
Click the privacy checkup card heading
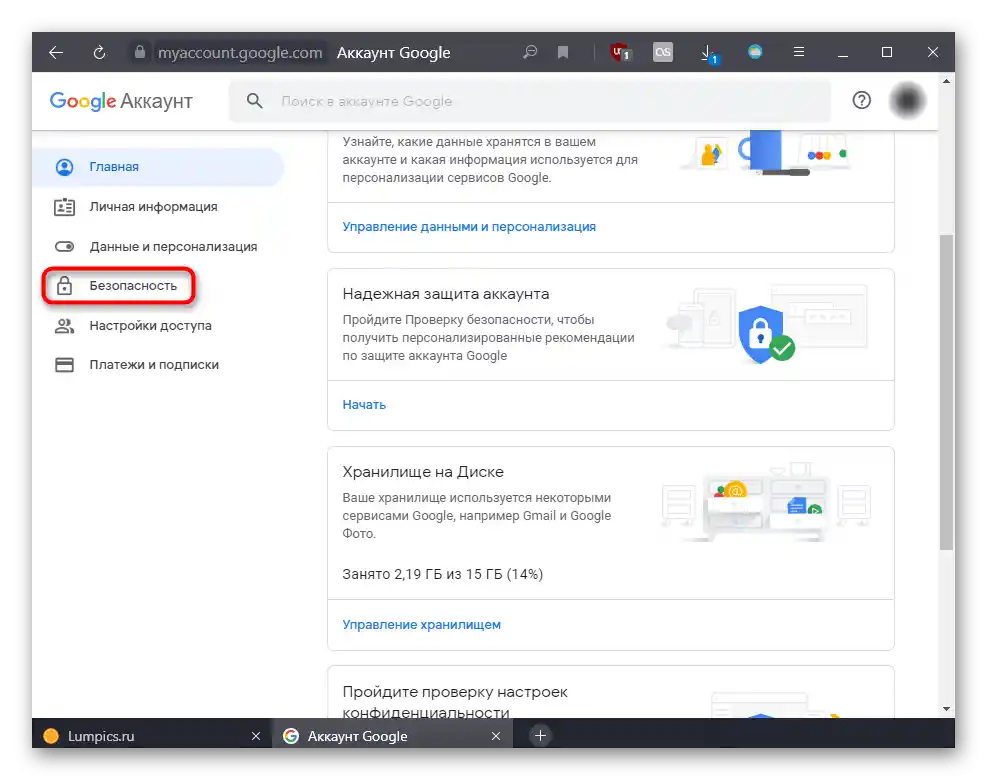455,703
